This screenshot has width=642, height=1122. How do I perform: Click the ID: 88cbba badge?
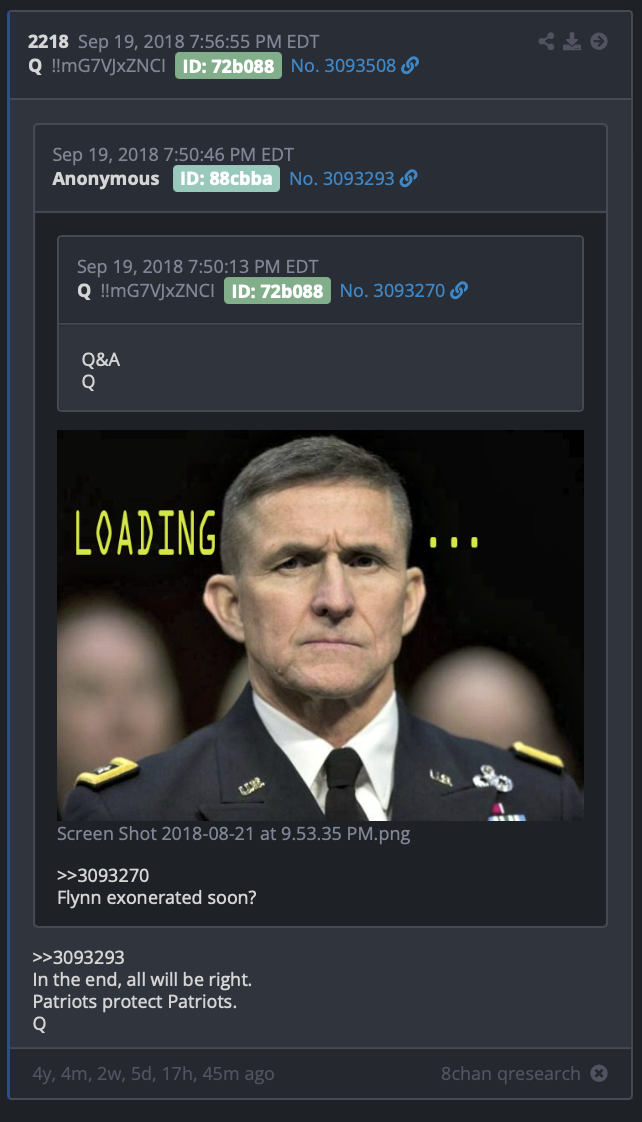(226, 178)
